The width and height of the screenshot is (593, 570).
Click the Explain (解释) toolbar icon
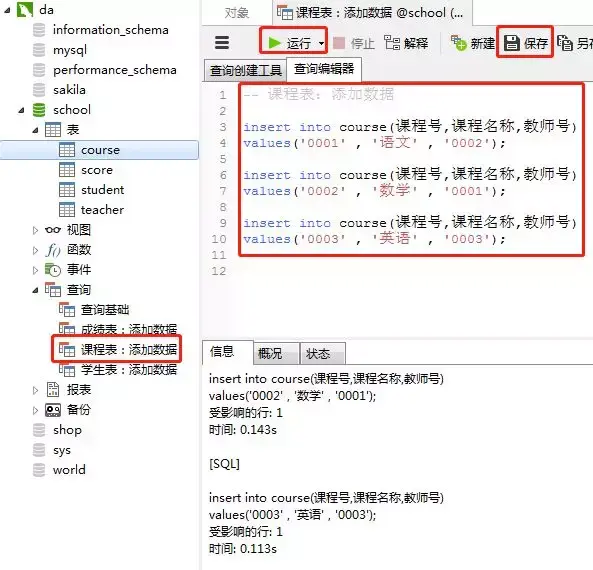tap(392, 42)
